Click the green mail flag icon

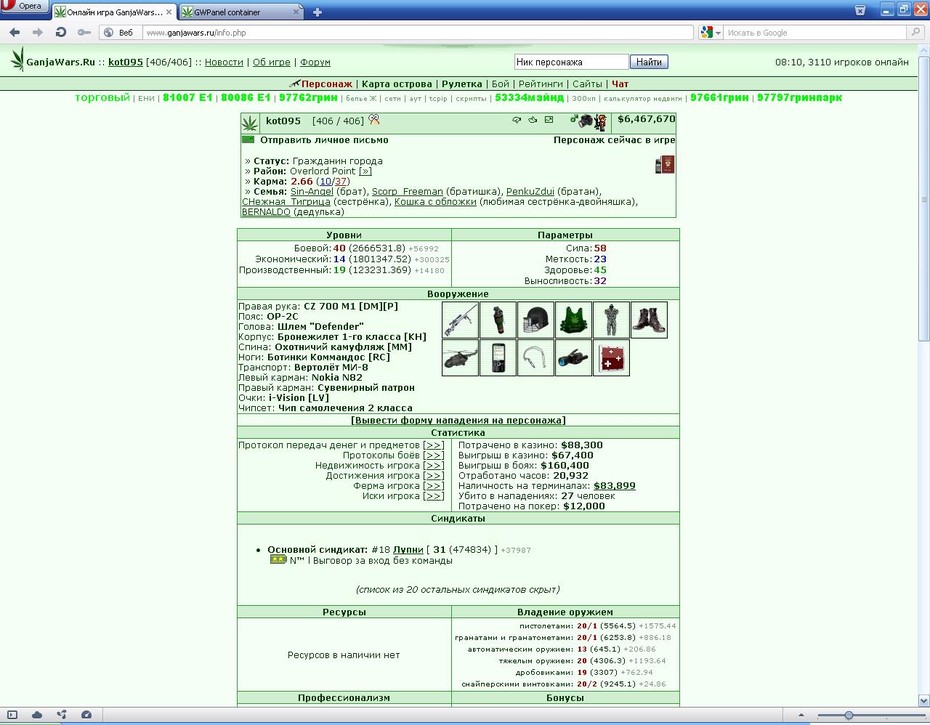coord(248,140)
